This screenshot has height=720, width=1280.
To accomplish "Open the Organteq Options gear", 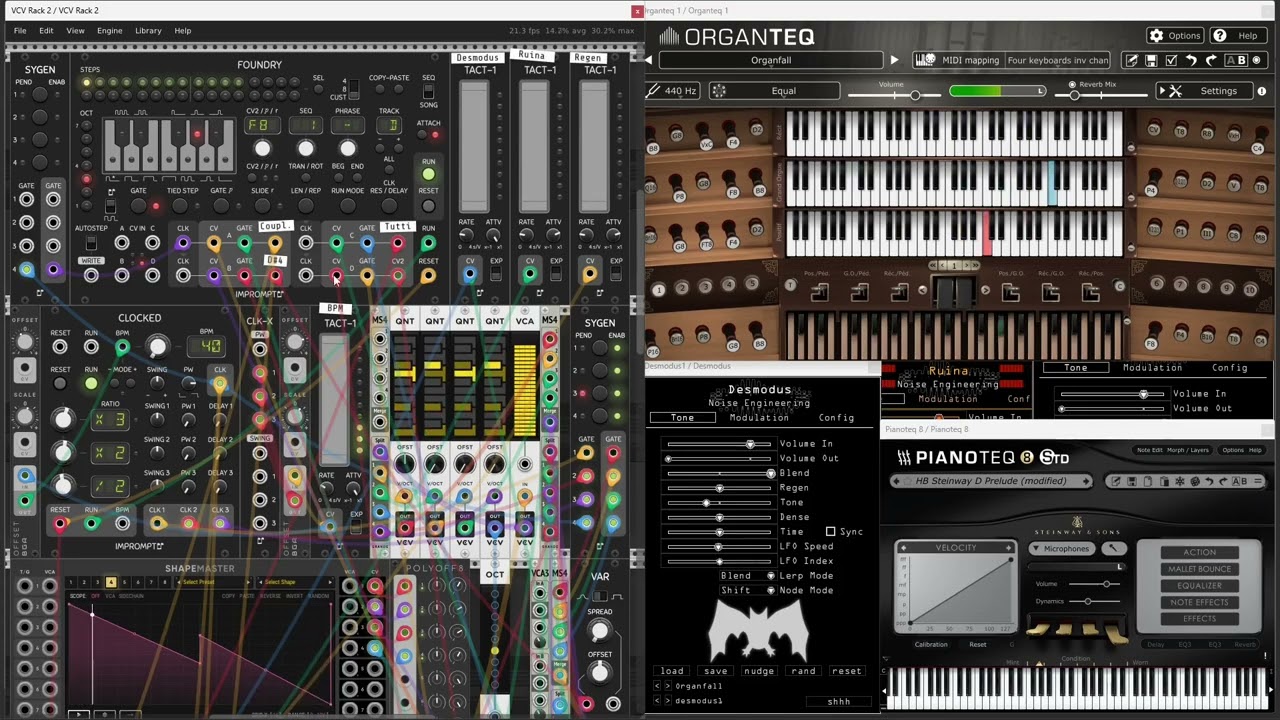I will click(x=1157, y=36).
